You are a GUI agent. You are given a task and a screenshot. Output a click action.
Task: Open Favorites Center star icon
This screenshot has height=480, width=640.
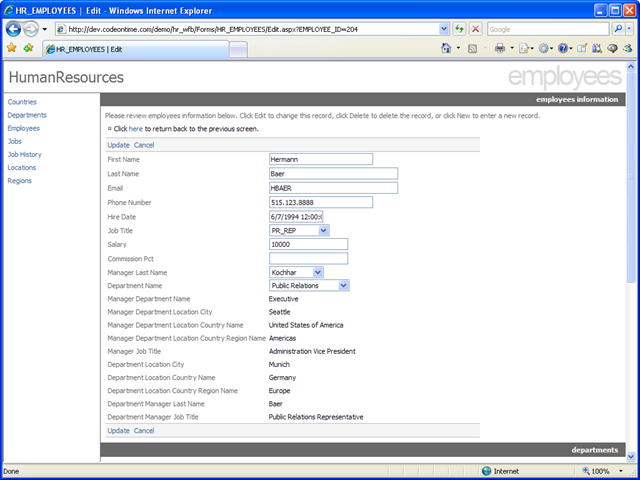coord(11,48)
